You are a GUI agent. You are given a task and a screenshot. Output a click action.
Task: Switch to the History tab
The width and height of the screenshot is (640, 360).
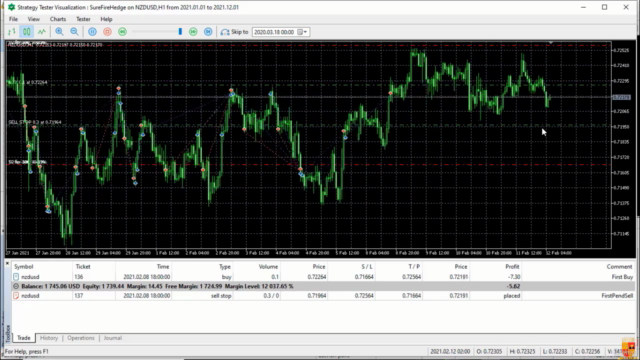pos(49,338)
